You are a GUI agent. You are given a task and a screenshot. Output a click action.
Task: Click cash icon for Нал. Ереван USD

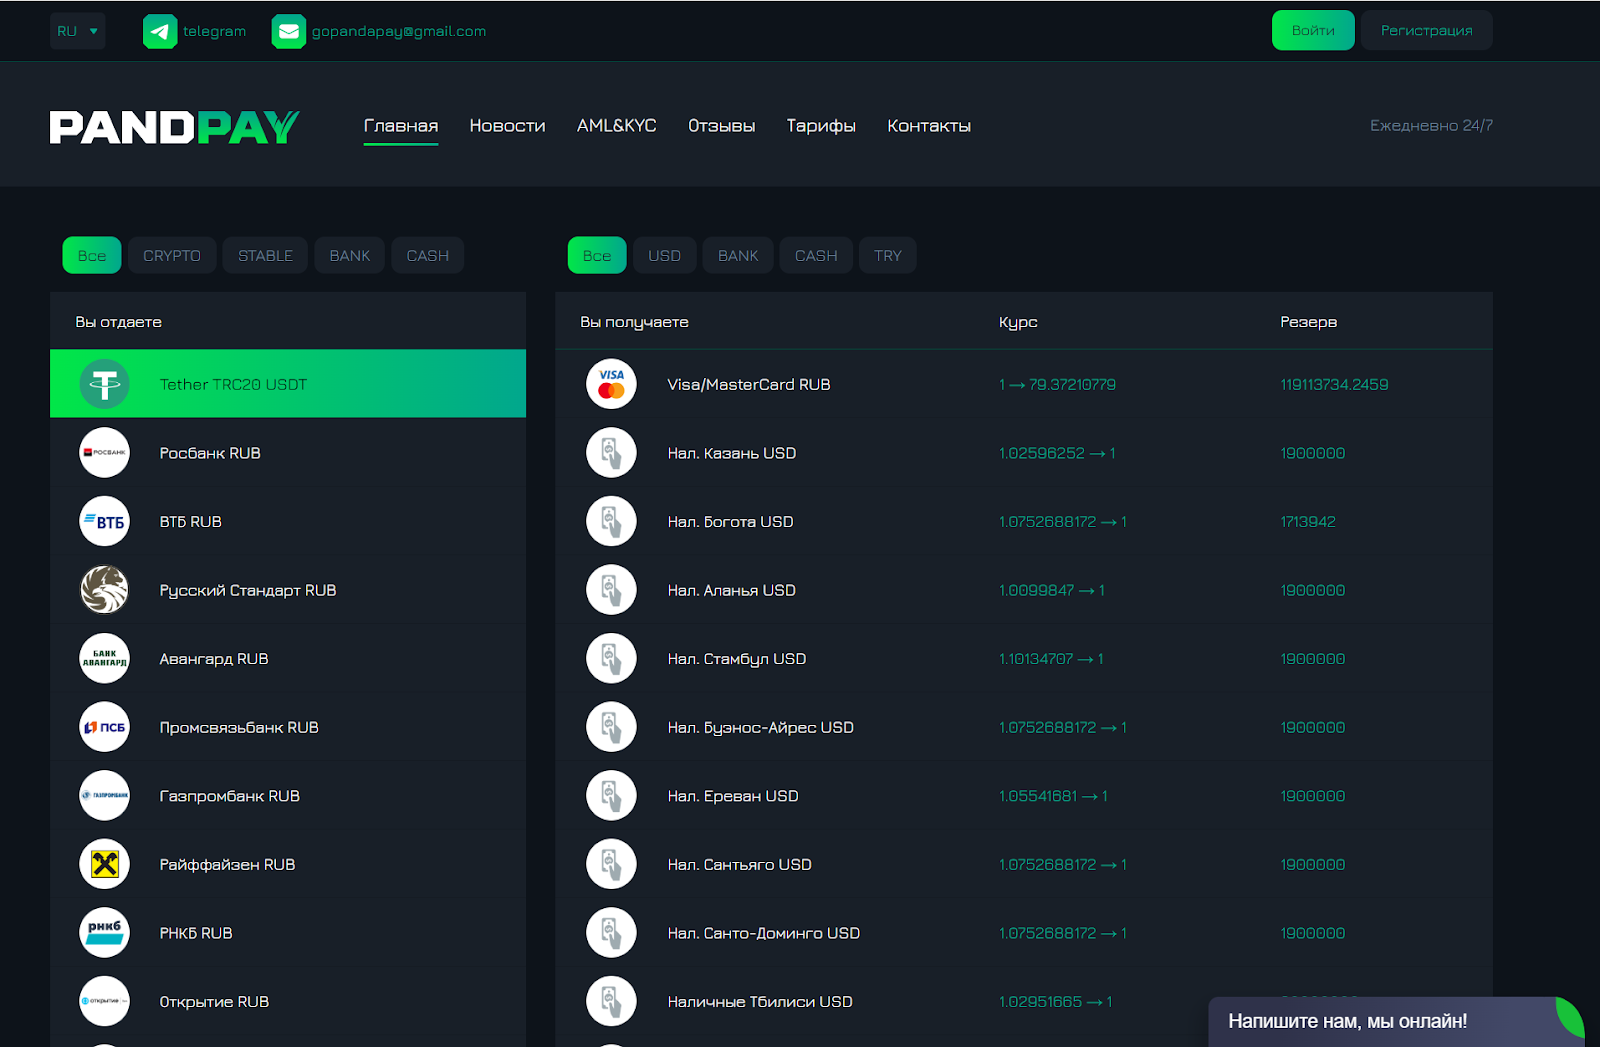611,796
